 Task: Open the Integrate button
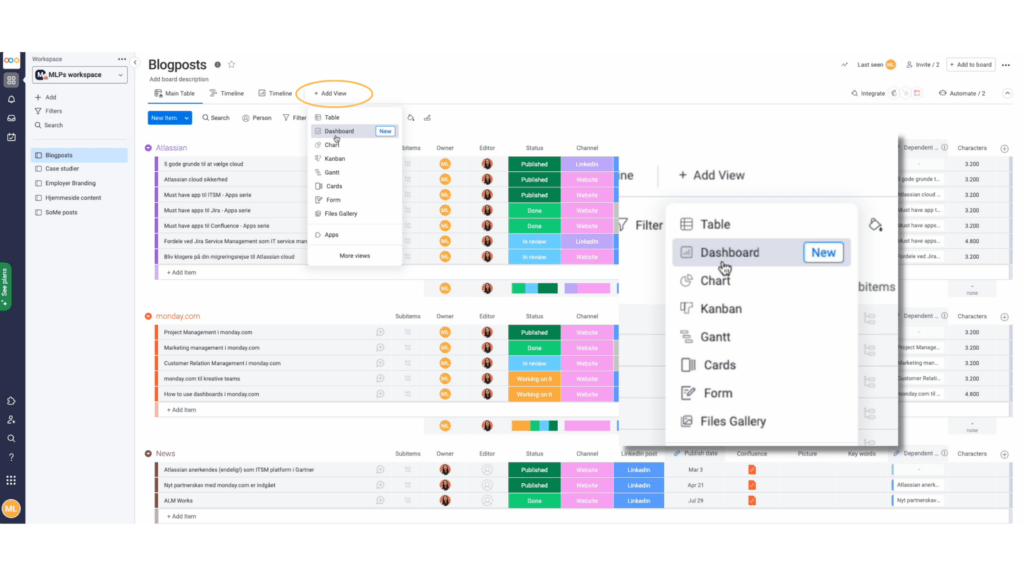[868, 93]
